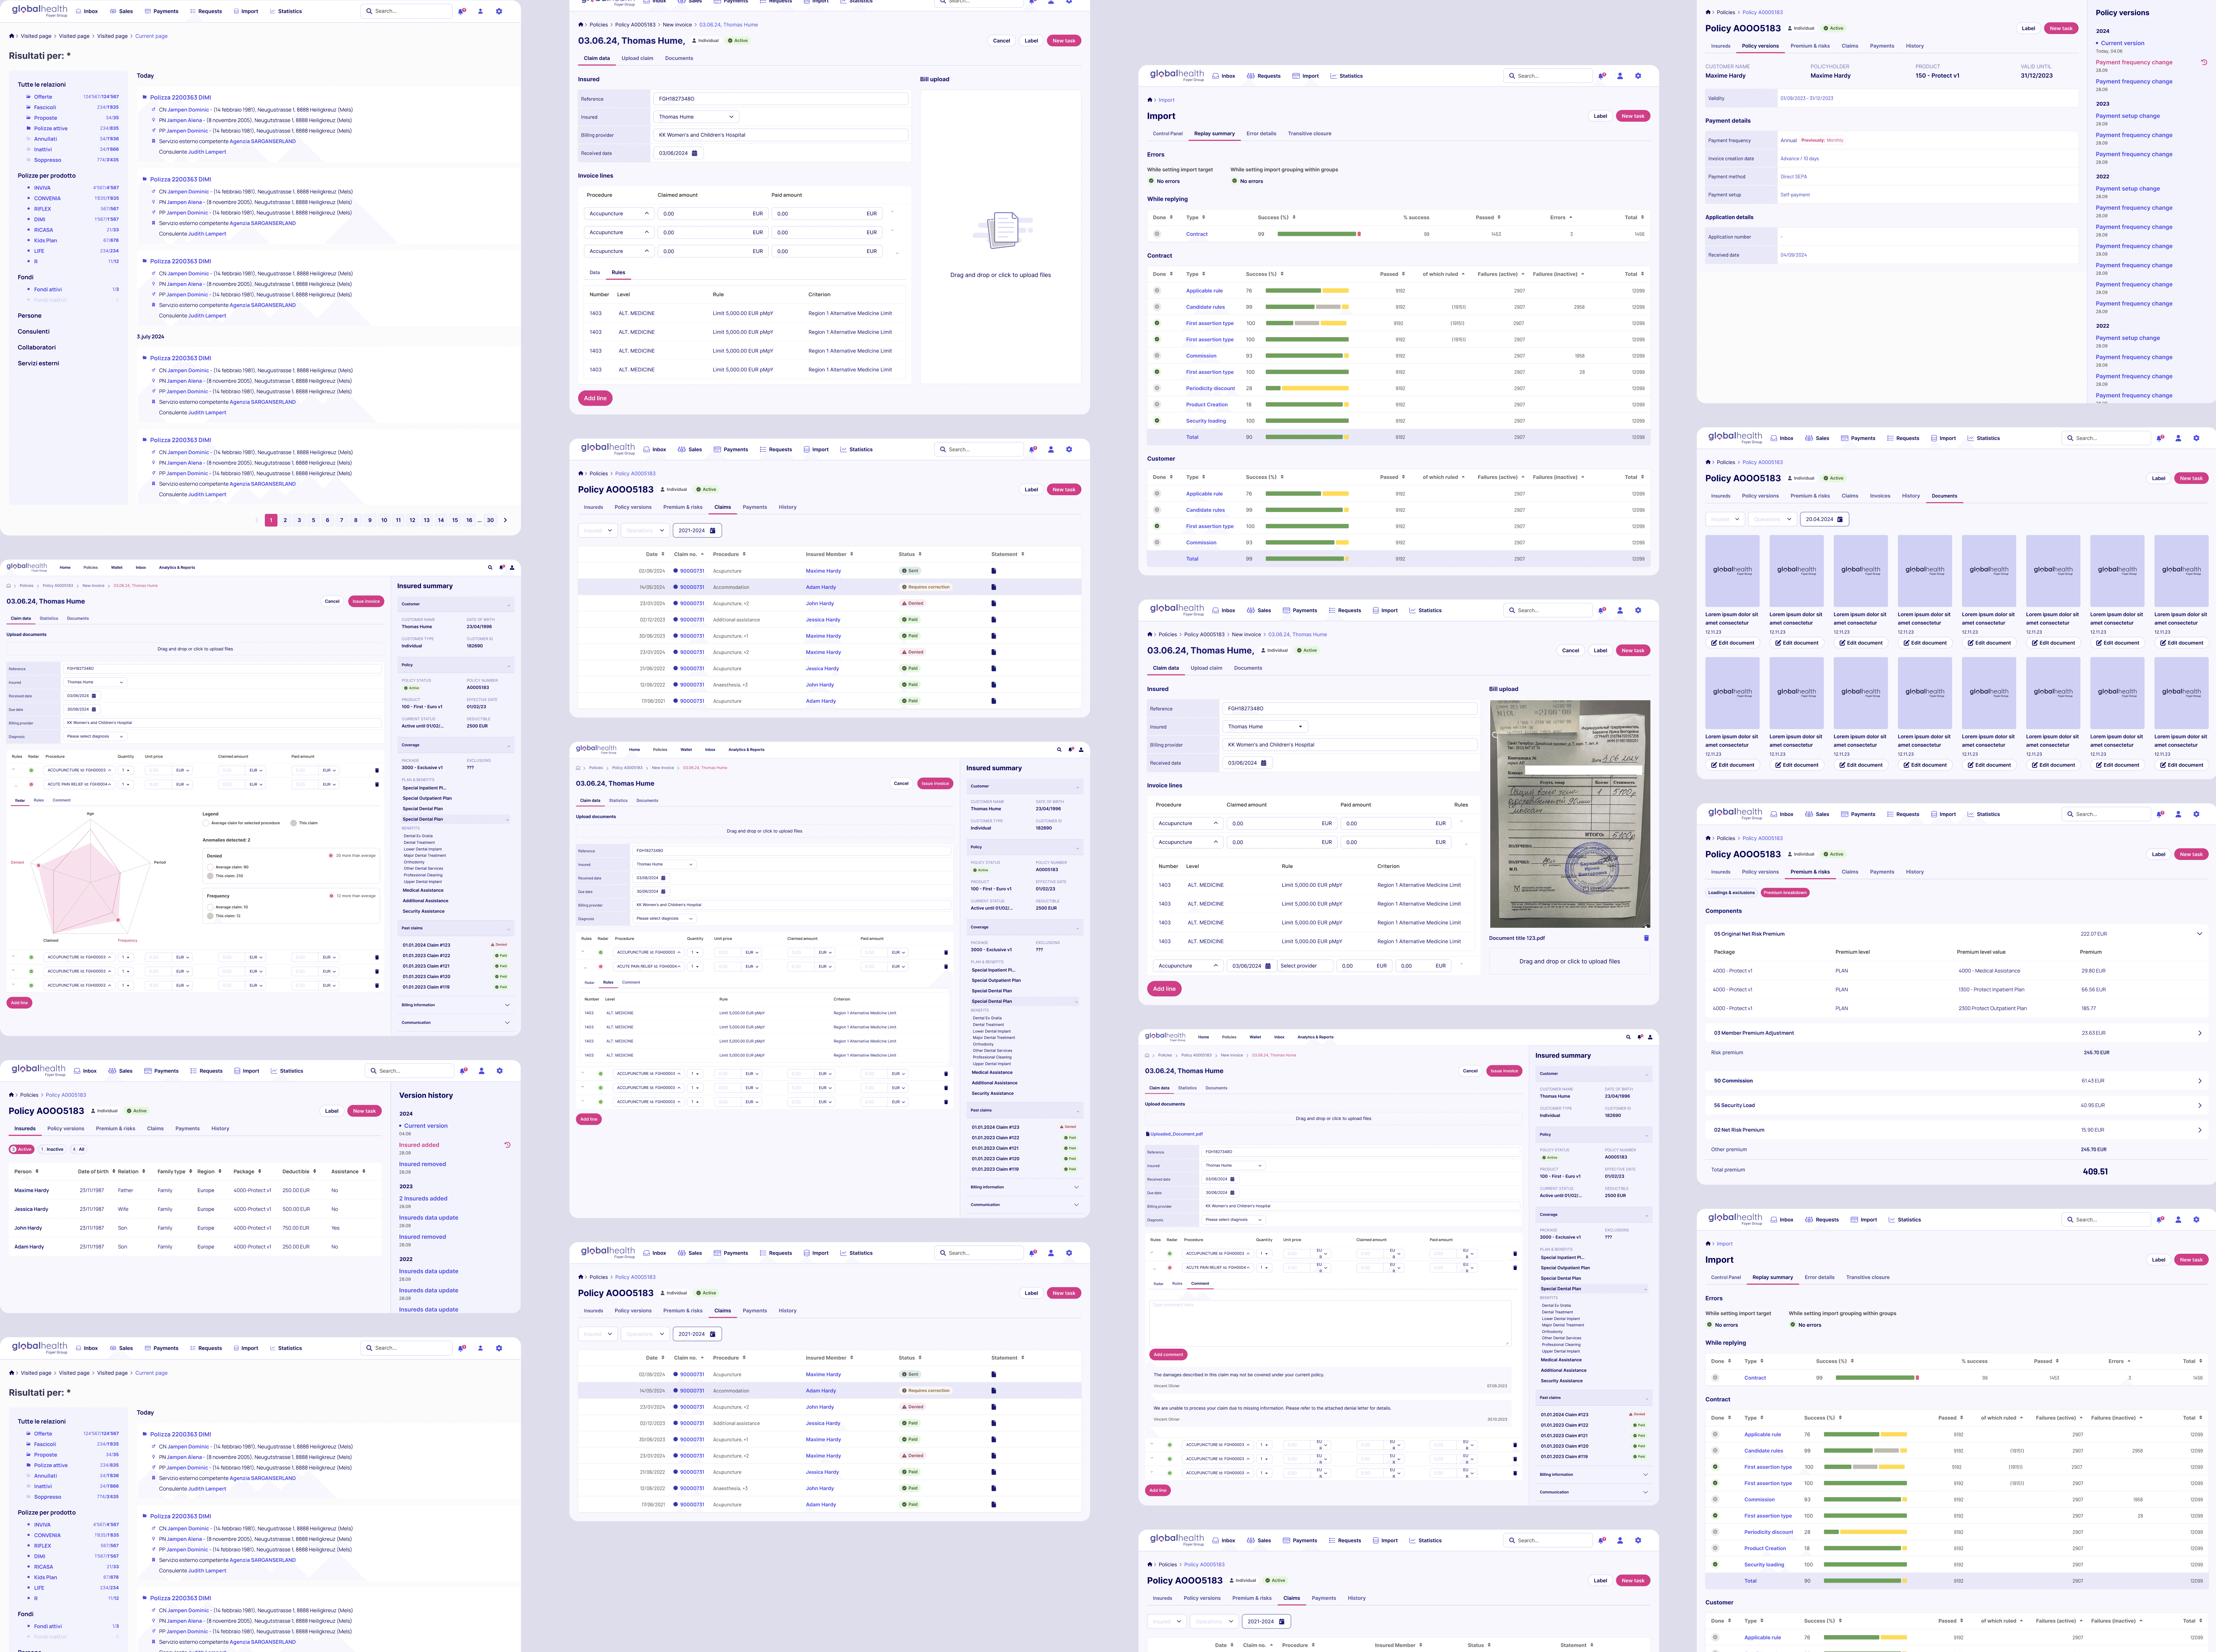The image size is (2216, 1652).
Task: Click John Hardy's "750.00 EUR" deductible cell
Action: tap(296, 1228)
